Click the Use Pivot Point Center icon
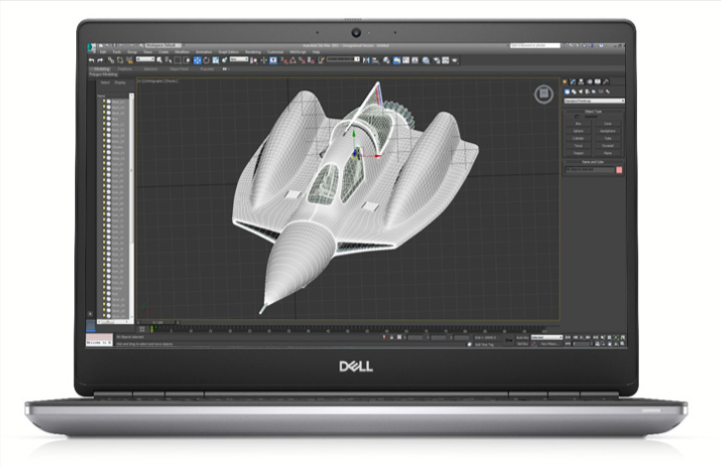721x467 pixels. click(253, 60)
